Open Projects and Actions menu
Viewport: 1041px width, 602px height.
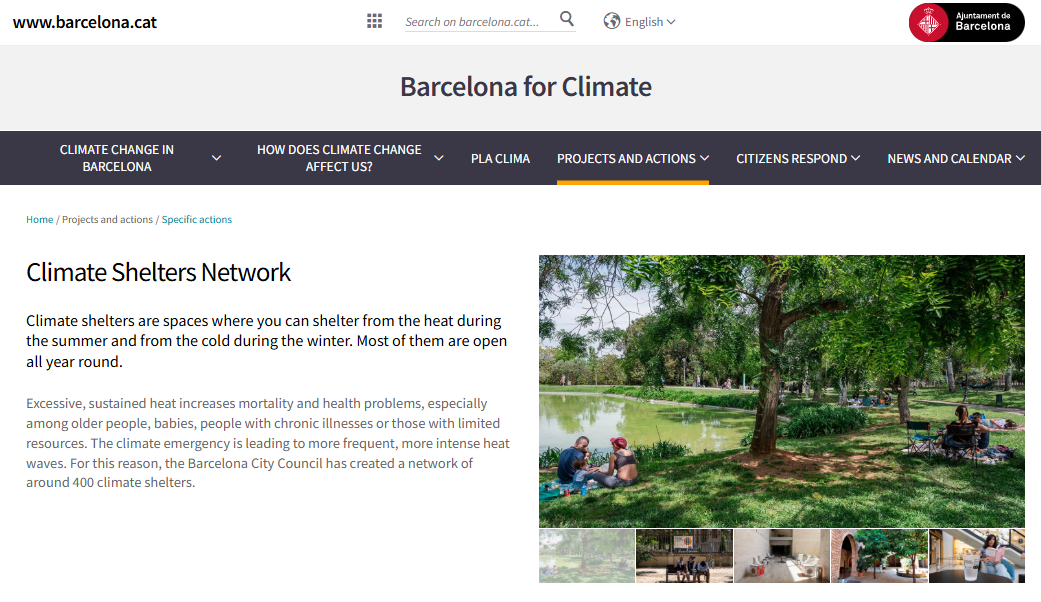click(x=632, y=158)
